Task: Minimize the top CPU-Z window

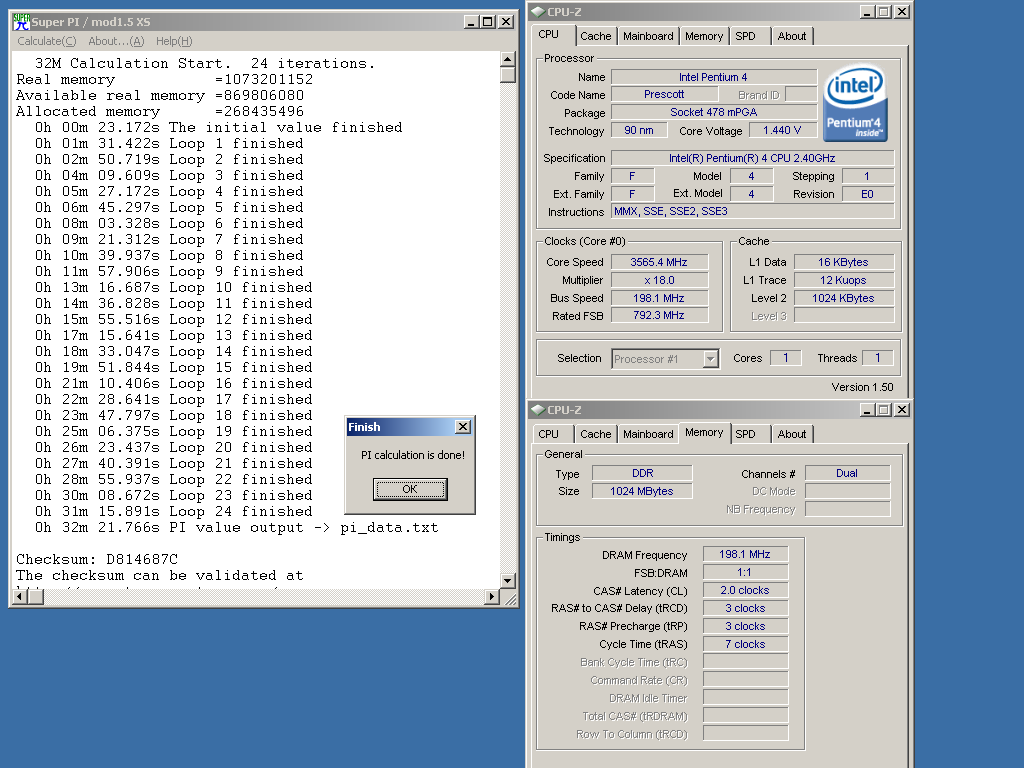Action: (x=867, y=11)
